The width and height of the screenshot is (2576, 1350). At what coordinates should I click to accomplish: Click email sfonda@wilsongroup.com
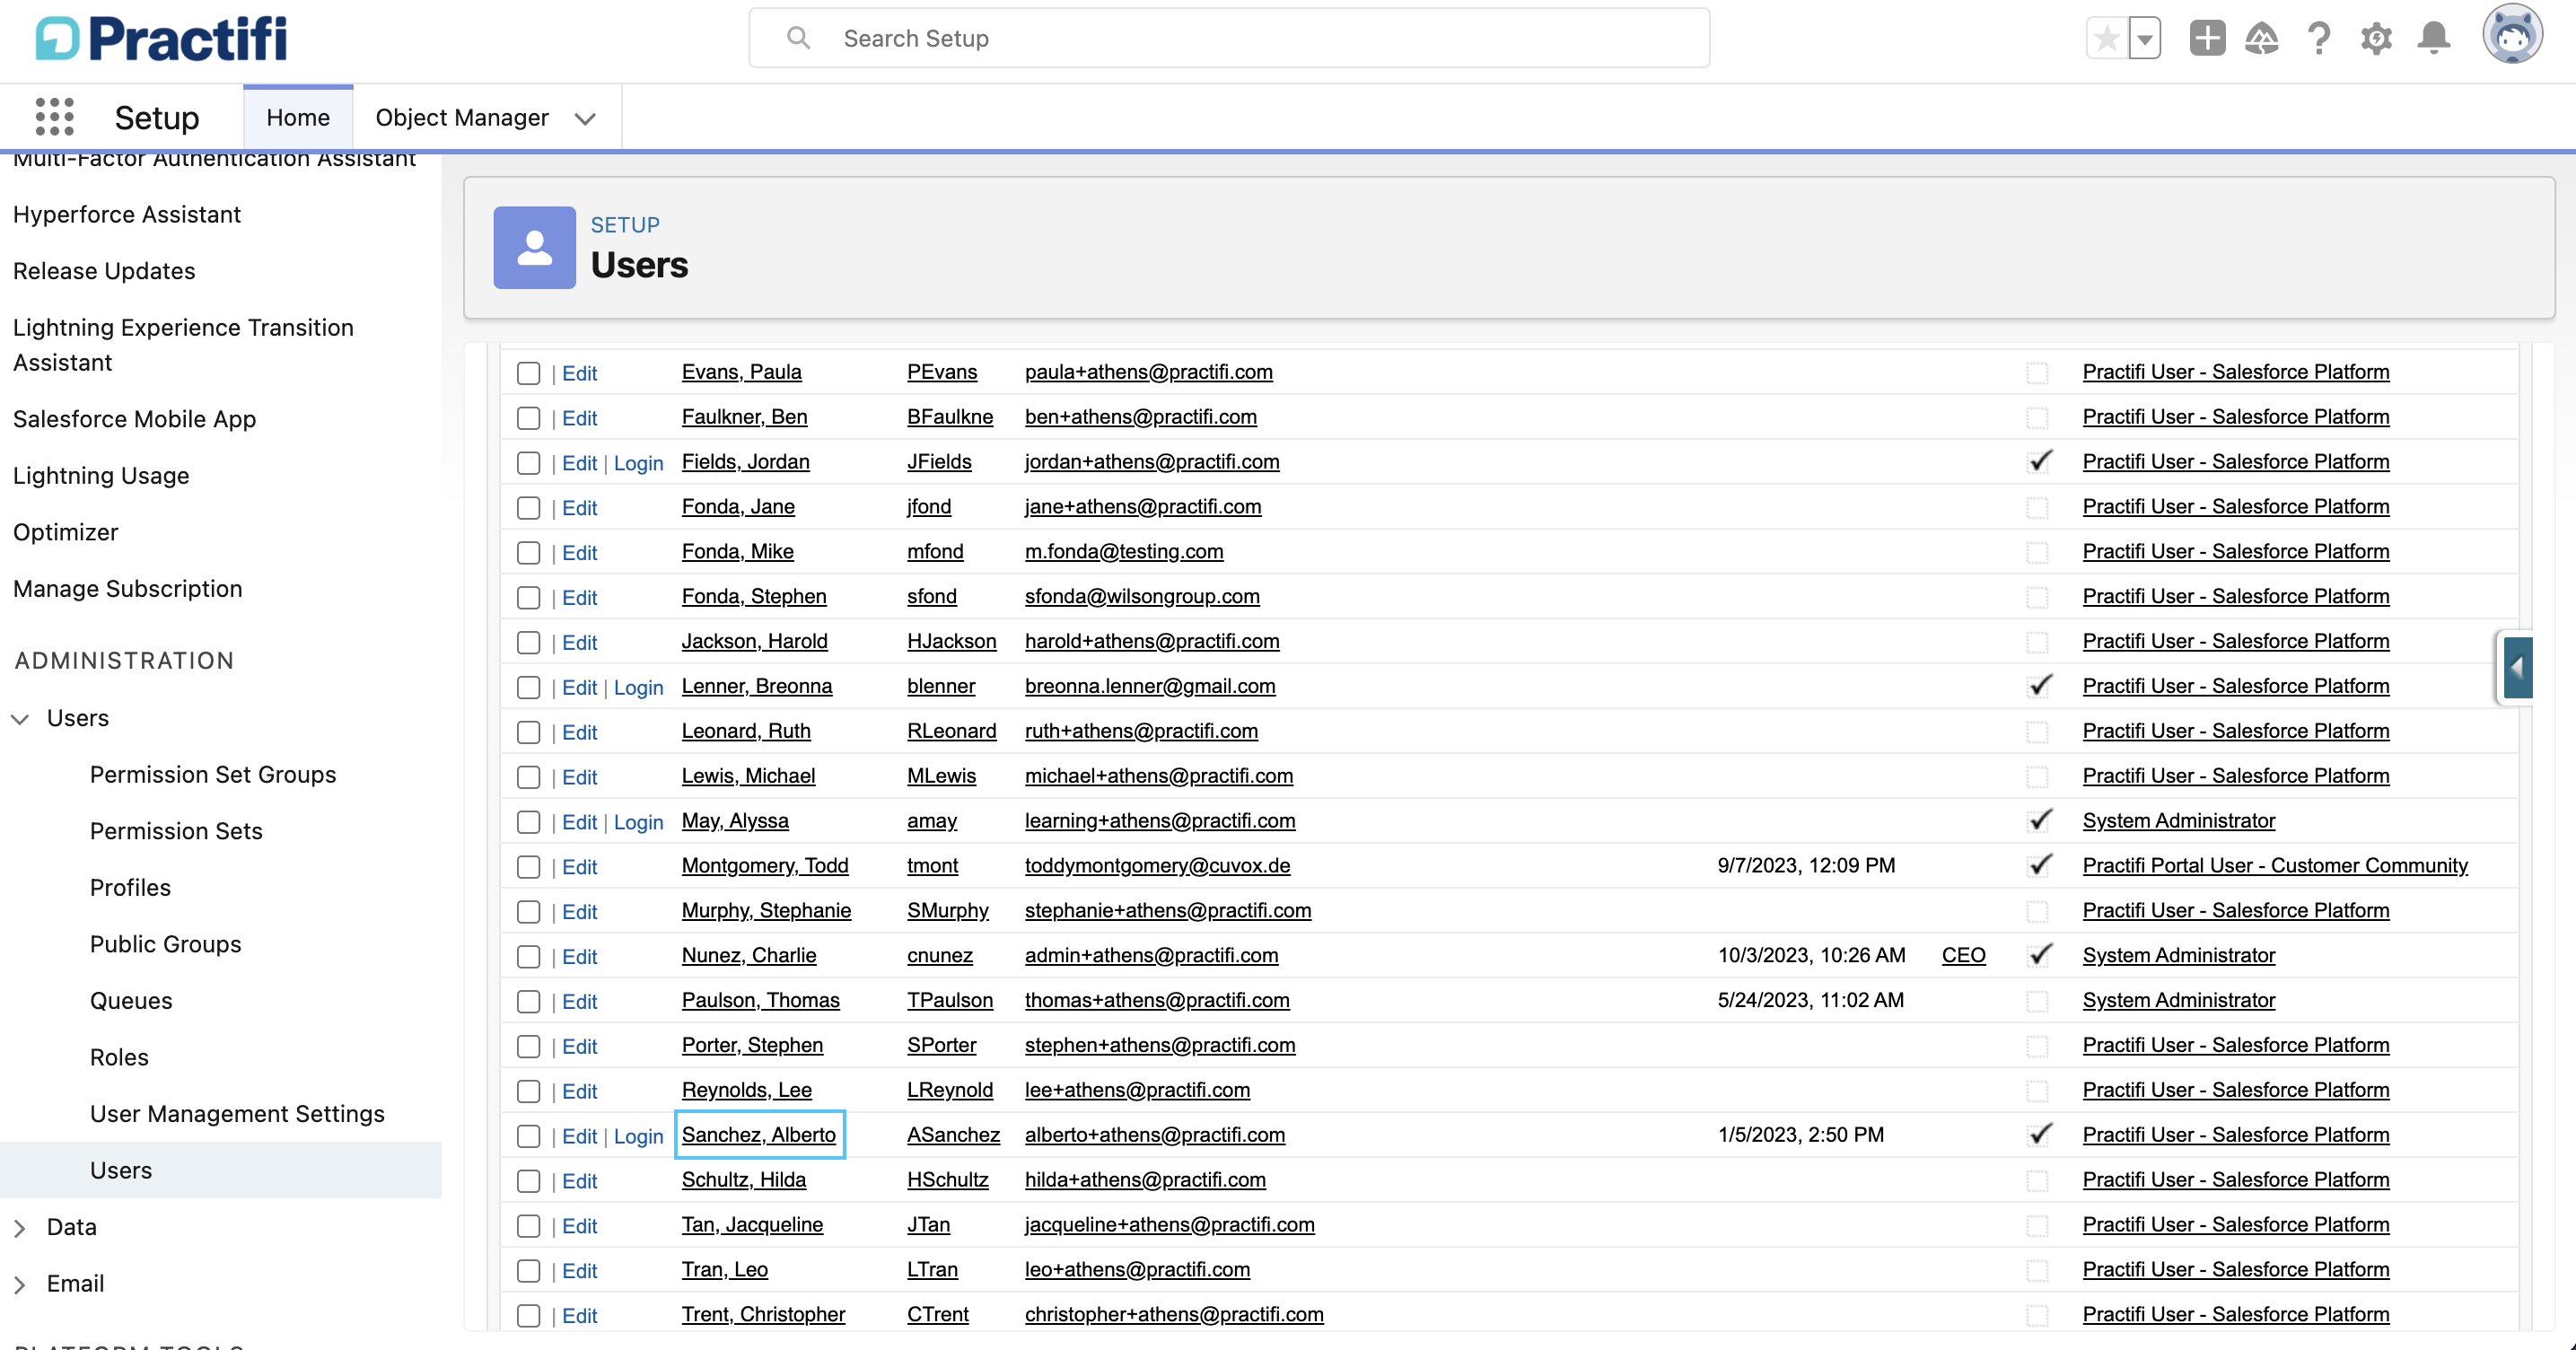1142,596
